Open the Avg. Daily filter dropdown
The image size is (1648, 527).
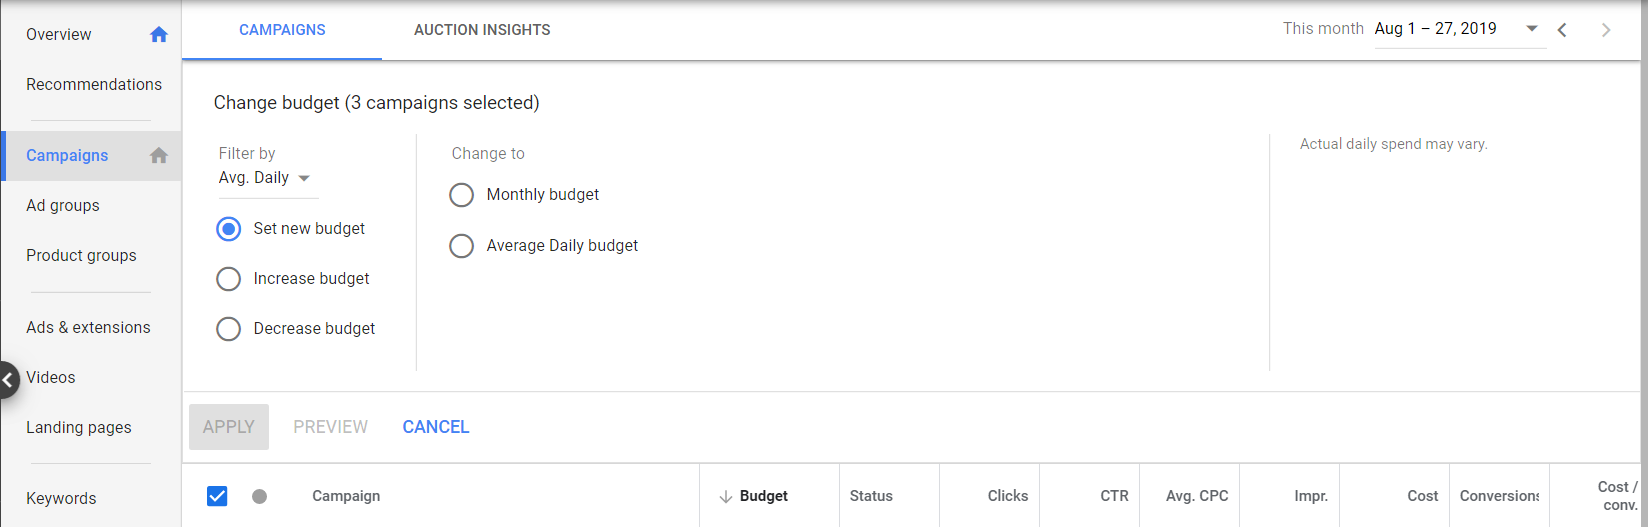pos(265,178)
